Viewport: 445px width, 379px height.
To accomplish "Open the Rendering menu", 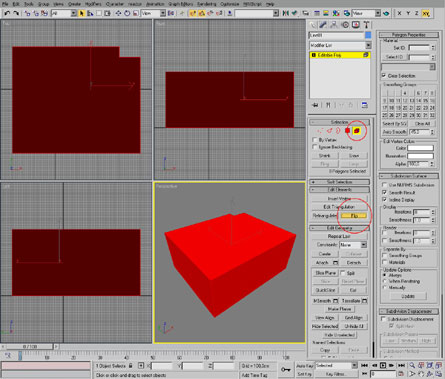I will pos(207,4).
